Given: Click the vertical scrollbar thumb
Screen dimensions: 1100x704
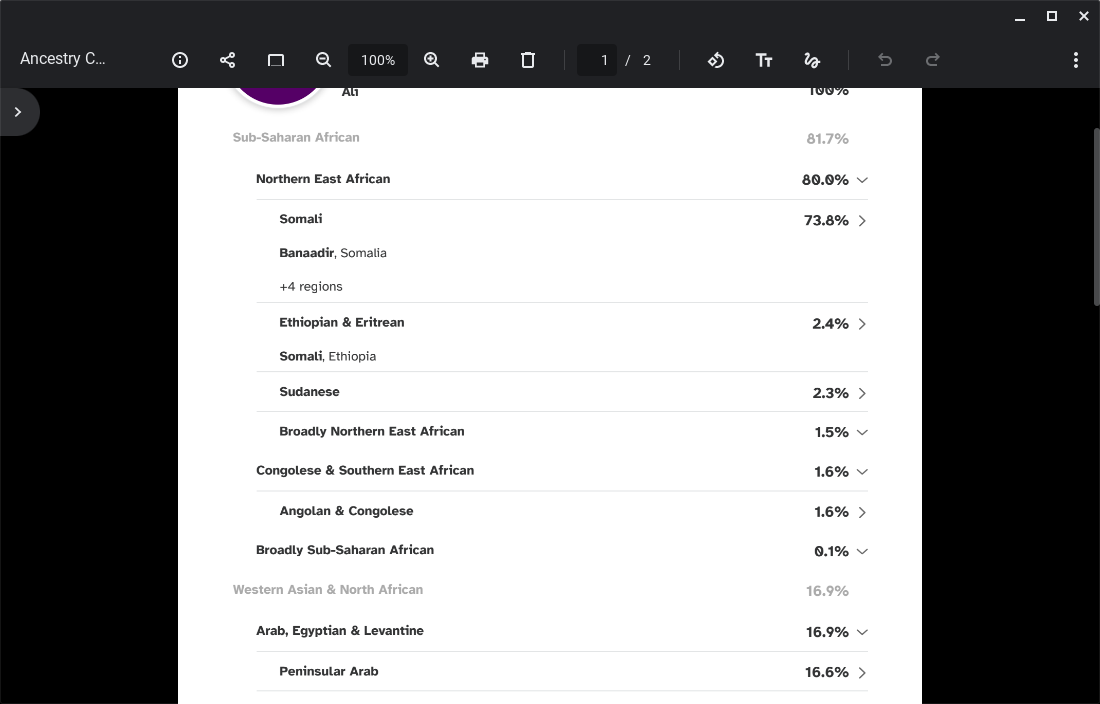Looking at the screenshot, I should pyautogui.click(x=1096, y=217).
